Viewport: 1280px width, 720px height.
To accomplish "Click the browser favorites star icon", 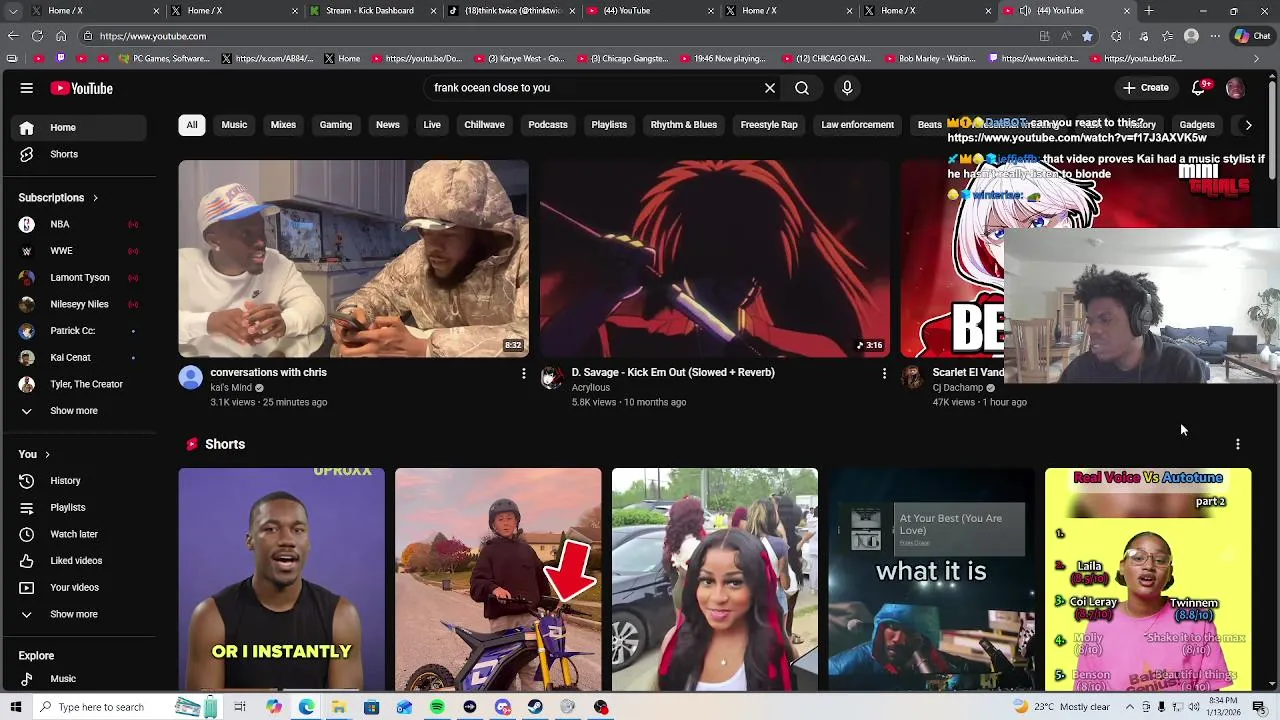I will [x=1087, y=36].
